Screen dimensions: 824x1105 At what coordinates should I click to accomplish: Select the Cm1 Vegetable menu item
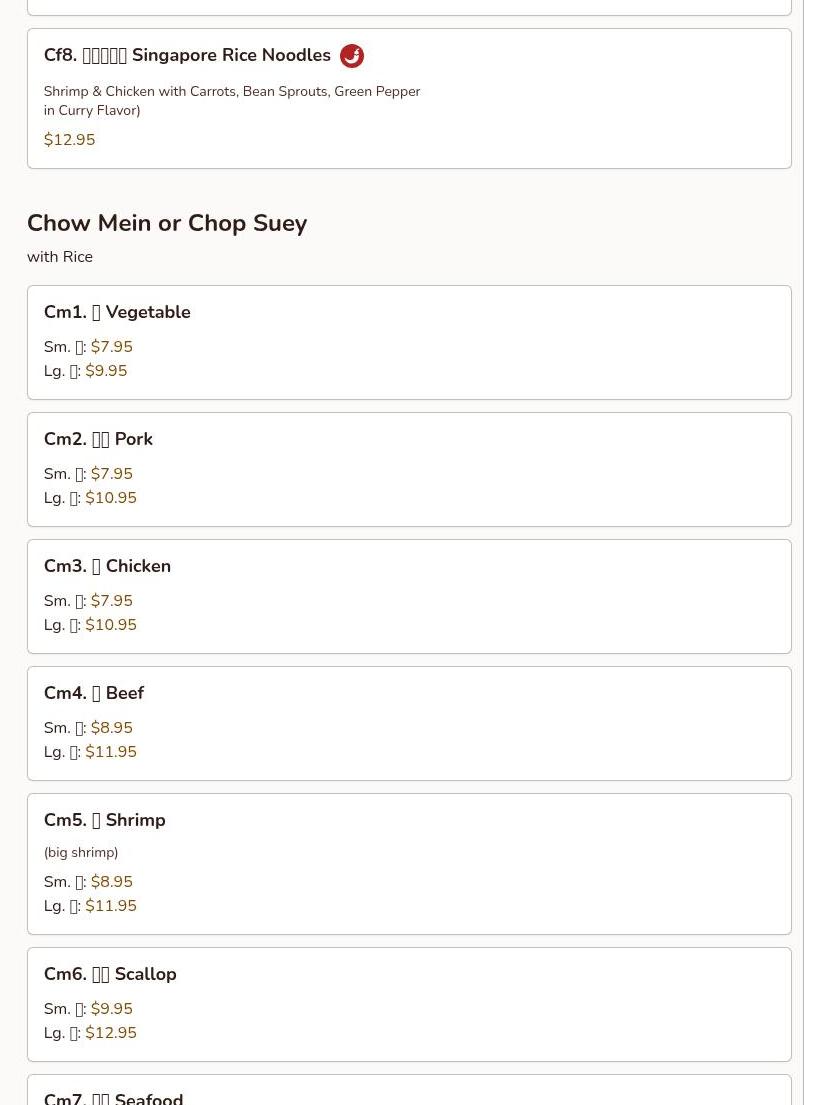tap(117, 312)
